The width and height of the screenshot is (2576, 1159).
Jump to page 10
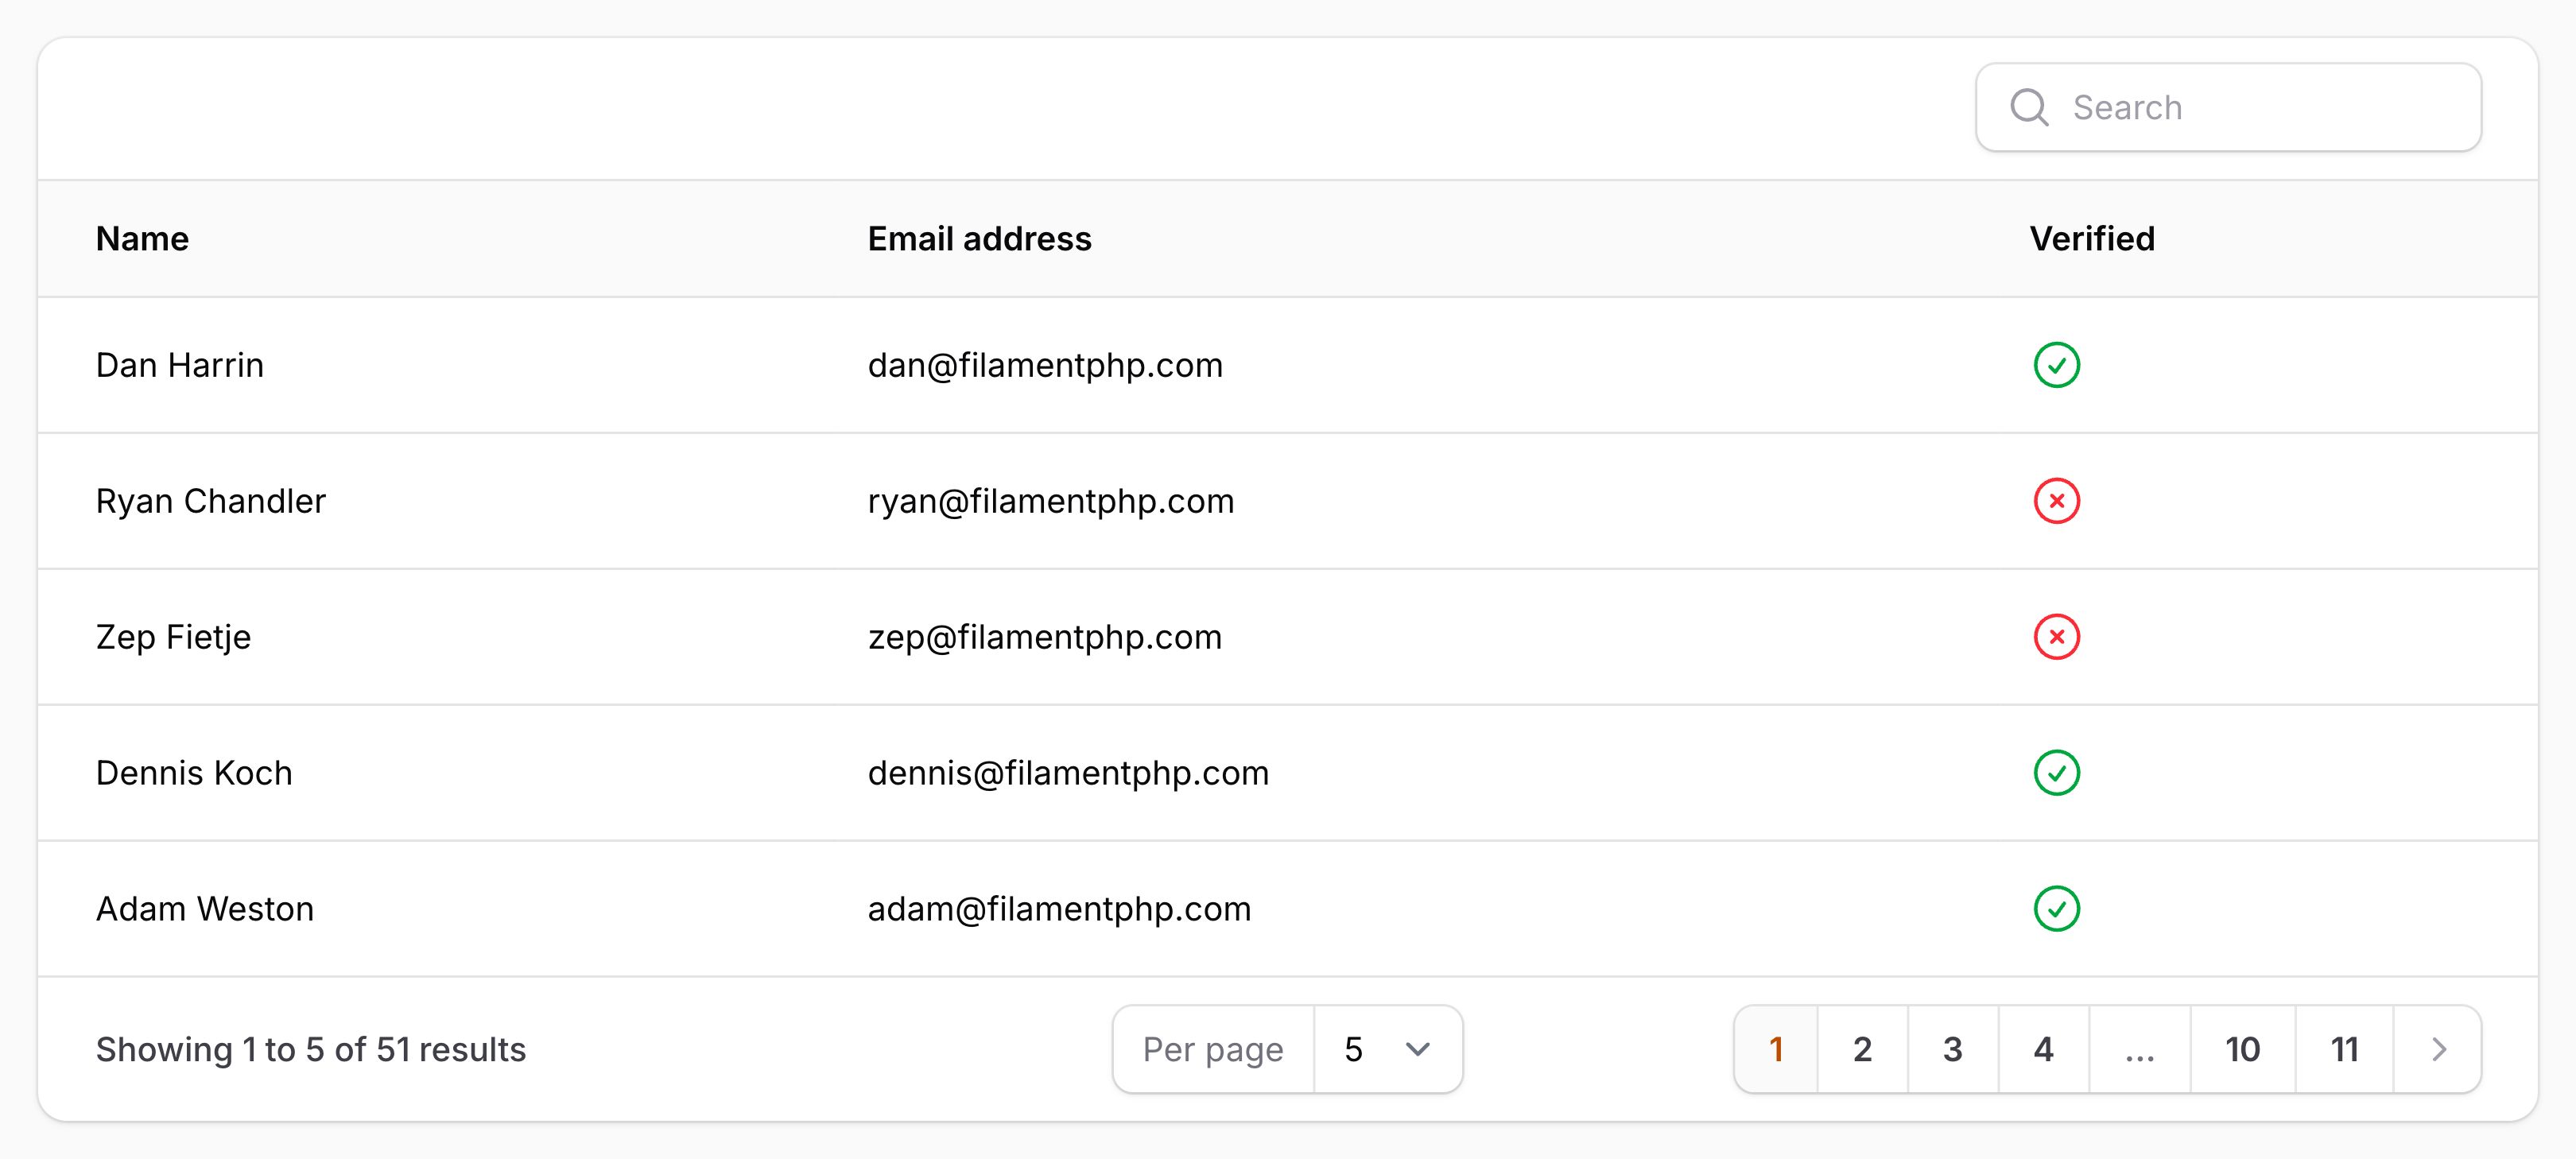tap(2242, 1049)
